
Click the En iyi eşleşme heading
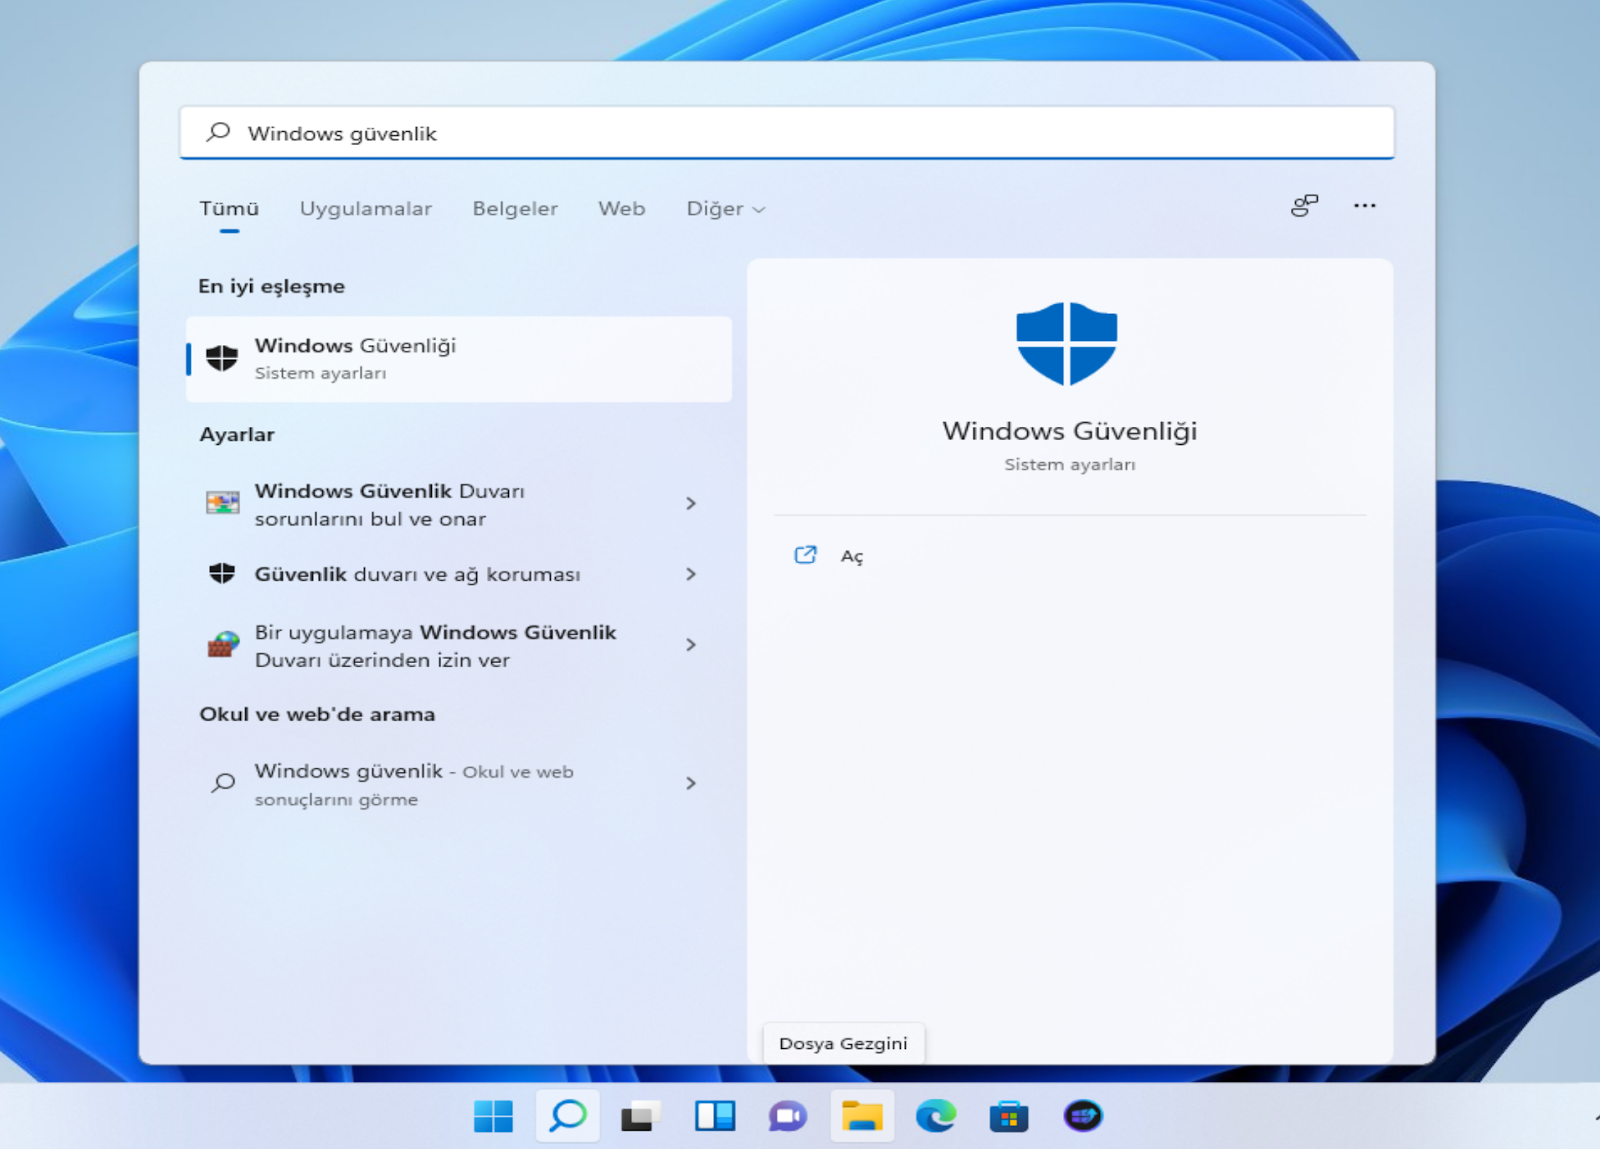(271, 286)
